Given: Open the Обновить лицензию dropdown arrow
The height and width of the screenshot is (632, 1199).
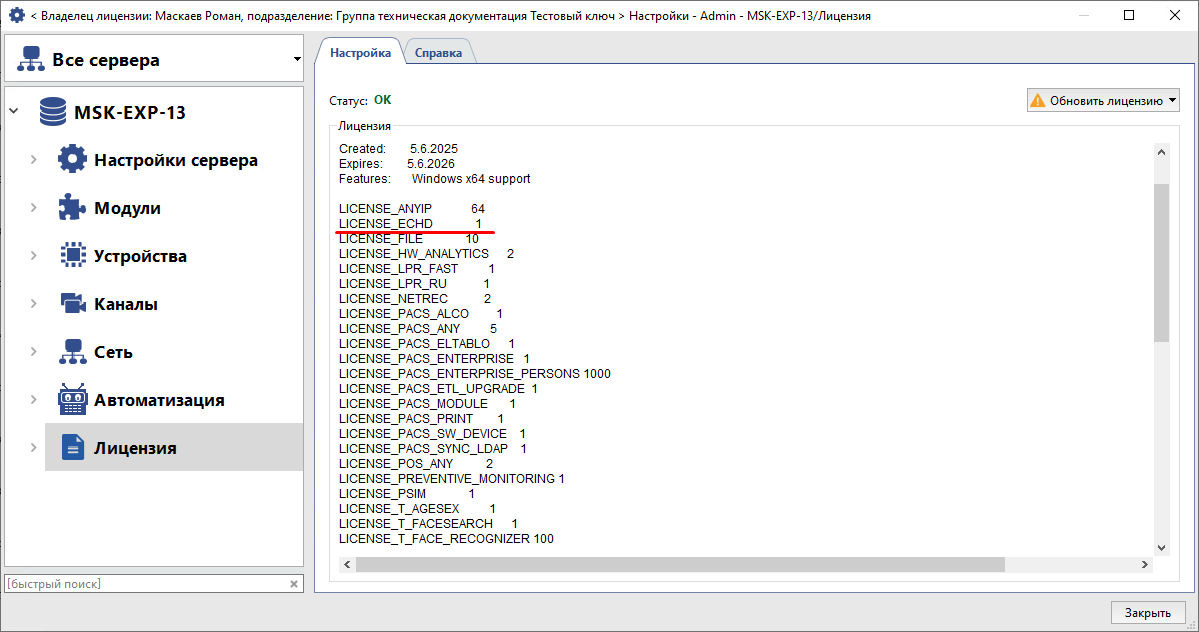Looking at the screenshot, I should tap(1172, 100).
